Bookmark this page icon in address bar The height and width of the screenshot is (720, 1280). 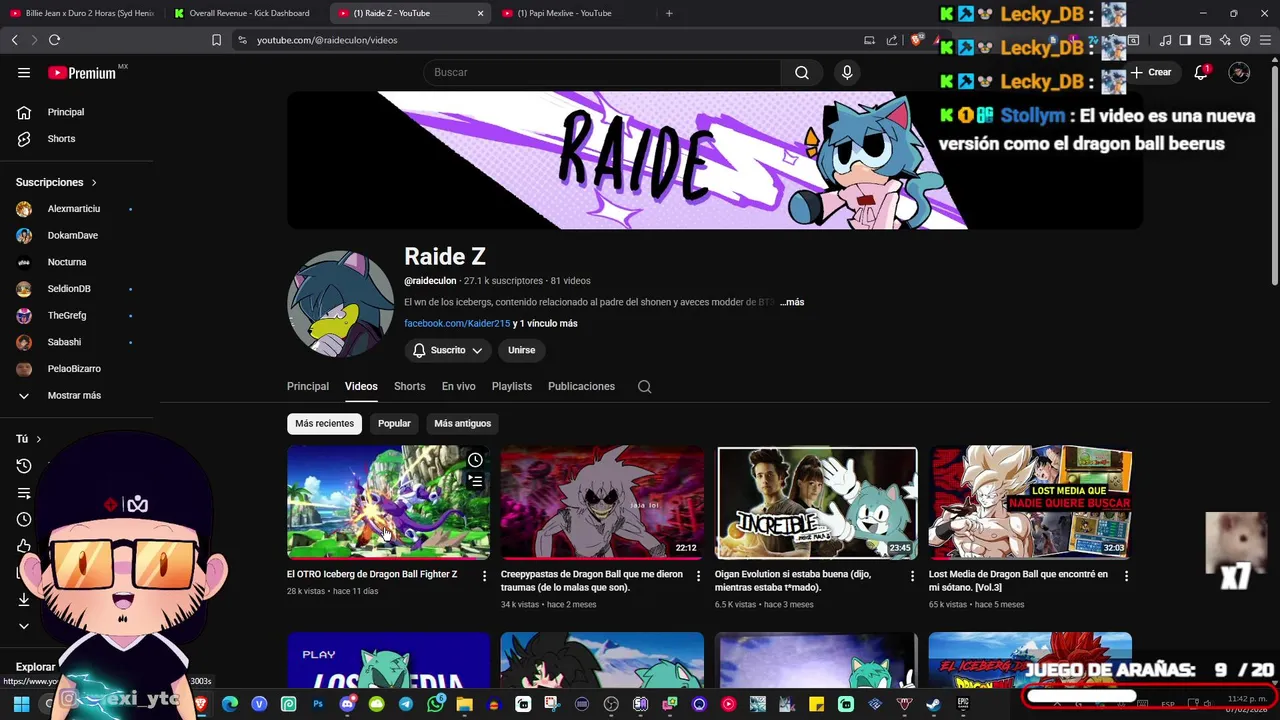(216, 40)
